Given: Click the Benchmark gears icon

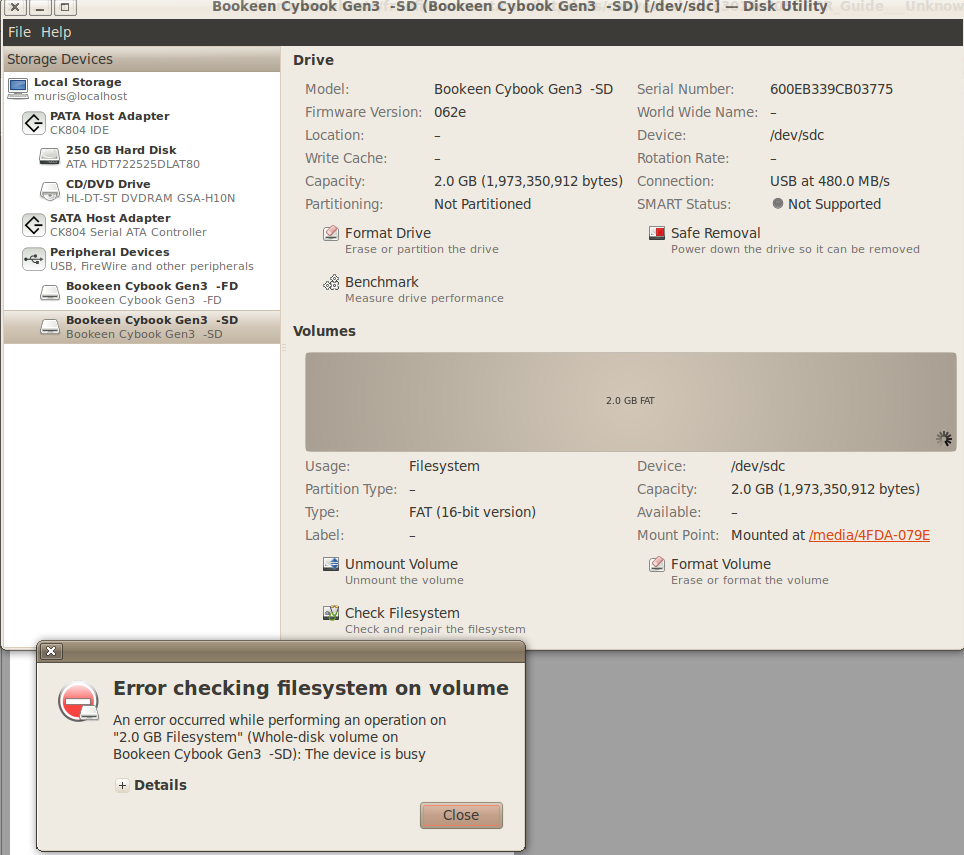Looking at the screenshot, I should point(331,282).
